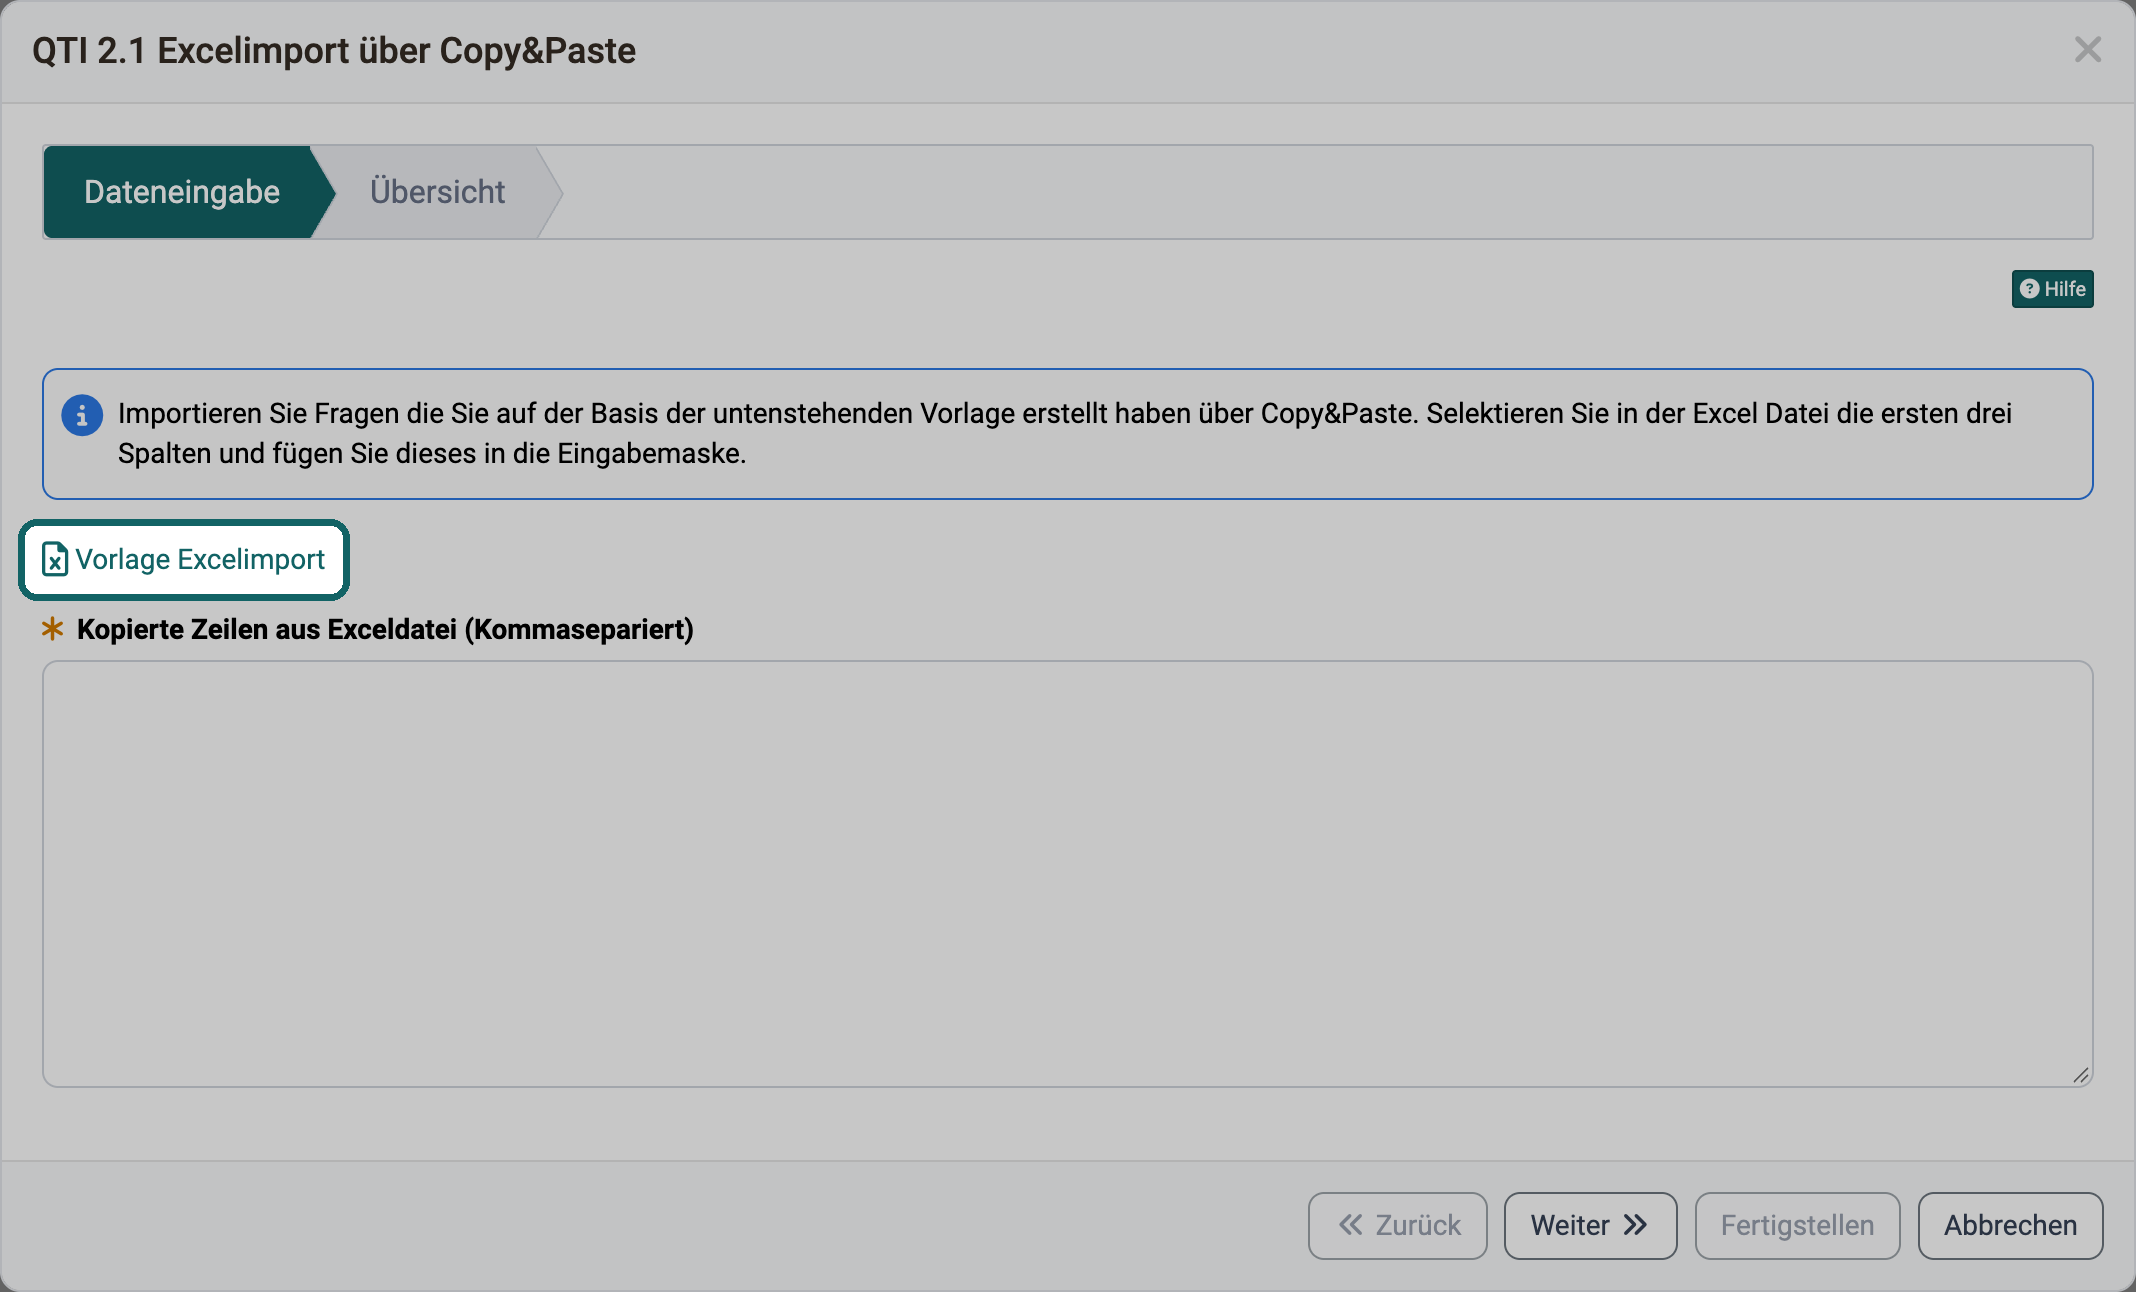Screen dimensions: 2136x1292
Task: Click the mandatory asterisk before Kopierte Zeilen
Action: (53, 629)
